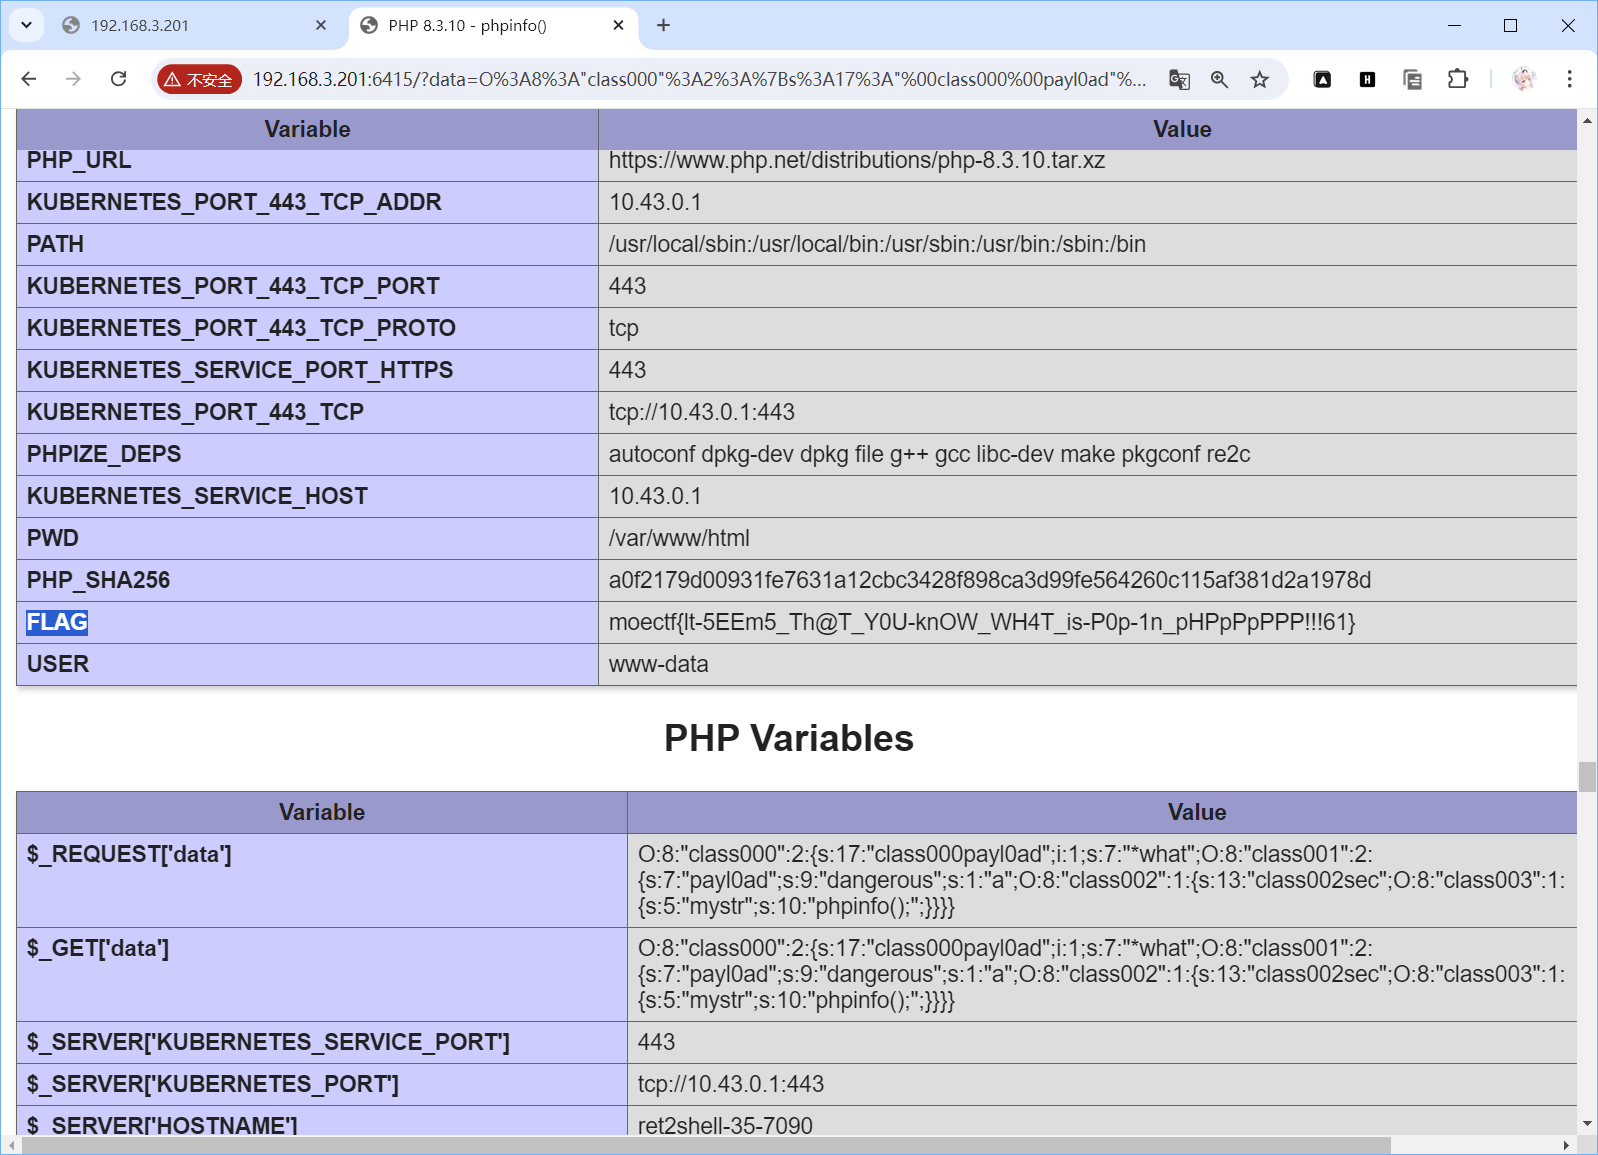Click the $_GET['data'] variable name
This screenshot has width=1598, height=1155.
coord(98,948)
